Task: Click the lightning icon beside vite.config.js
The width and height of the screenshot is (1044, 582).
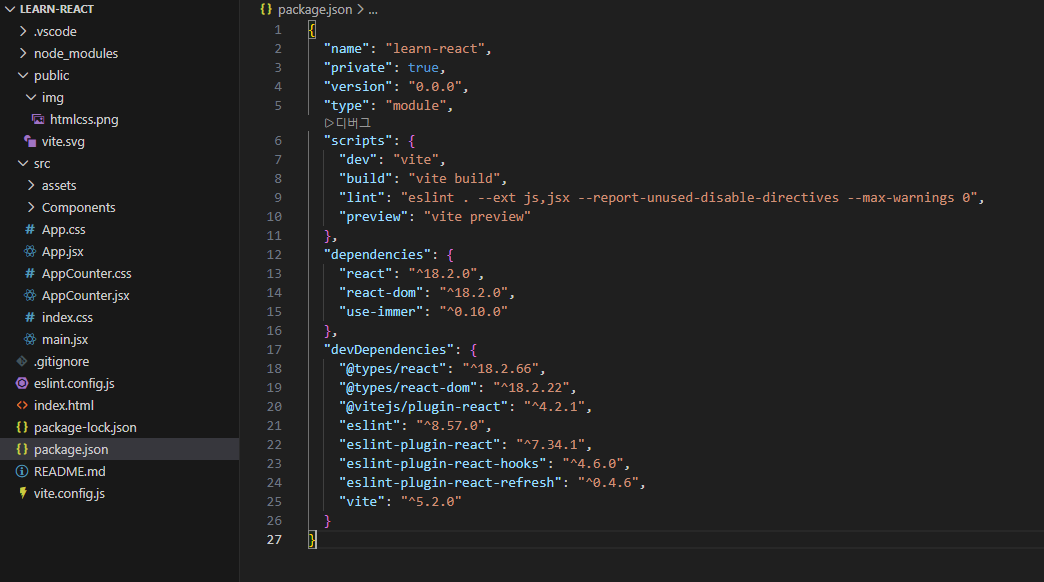Action: [x=22, y=493]
